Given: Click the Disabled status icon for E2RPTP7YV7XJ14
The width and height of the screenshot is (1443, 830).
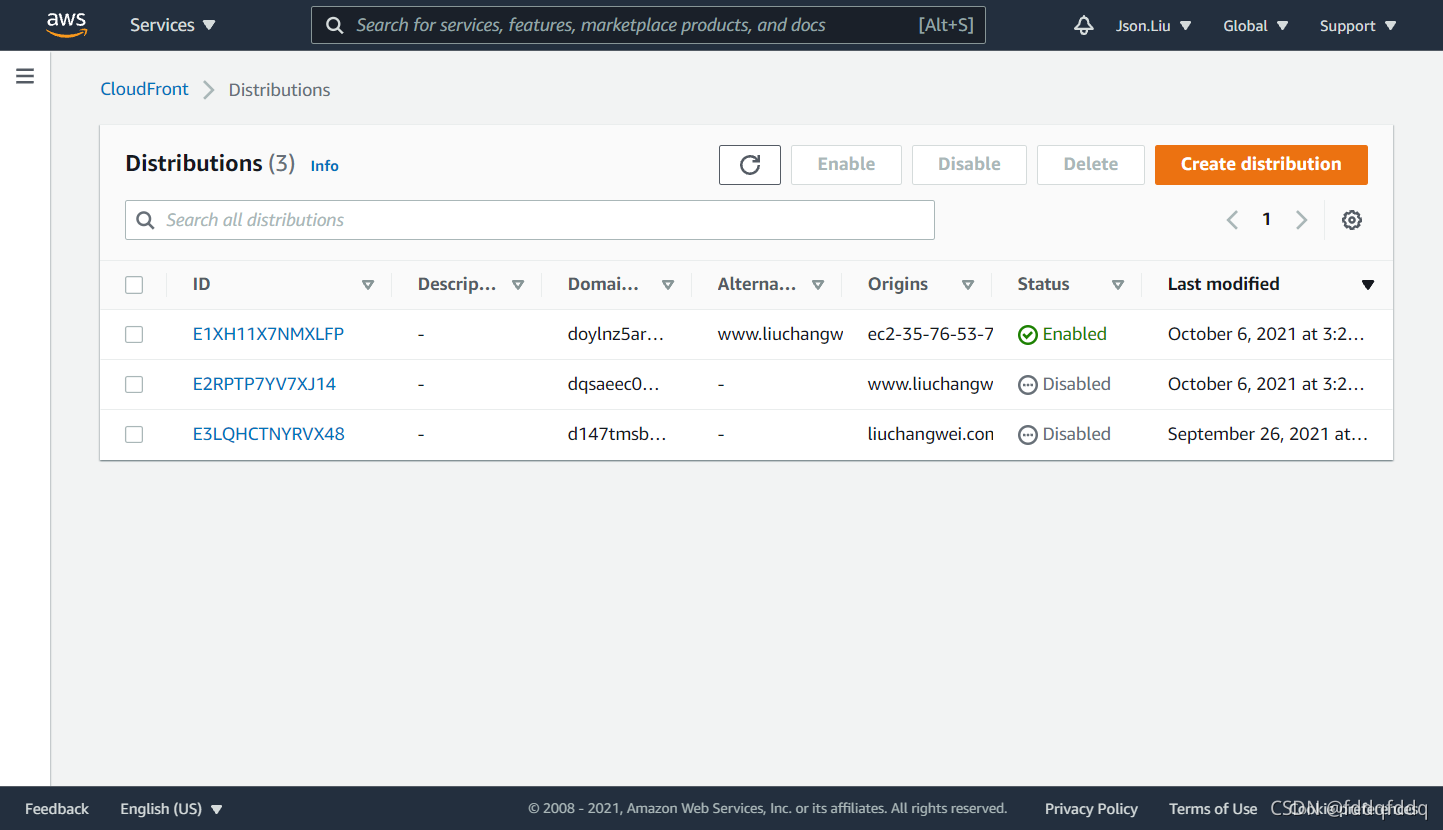Looking at the screenshot, I should point(1027,385).
